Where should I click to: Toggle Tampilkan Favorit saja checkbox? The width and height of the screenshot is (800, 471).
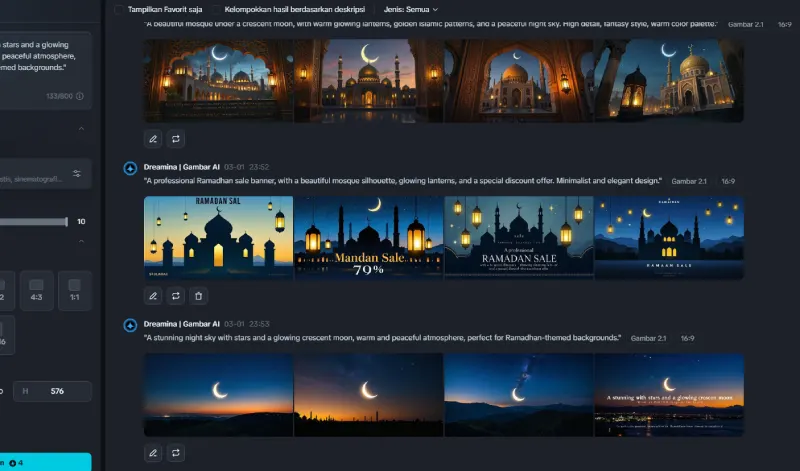(x=118, y=9)
